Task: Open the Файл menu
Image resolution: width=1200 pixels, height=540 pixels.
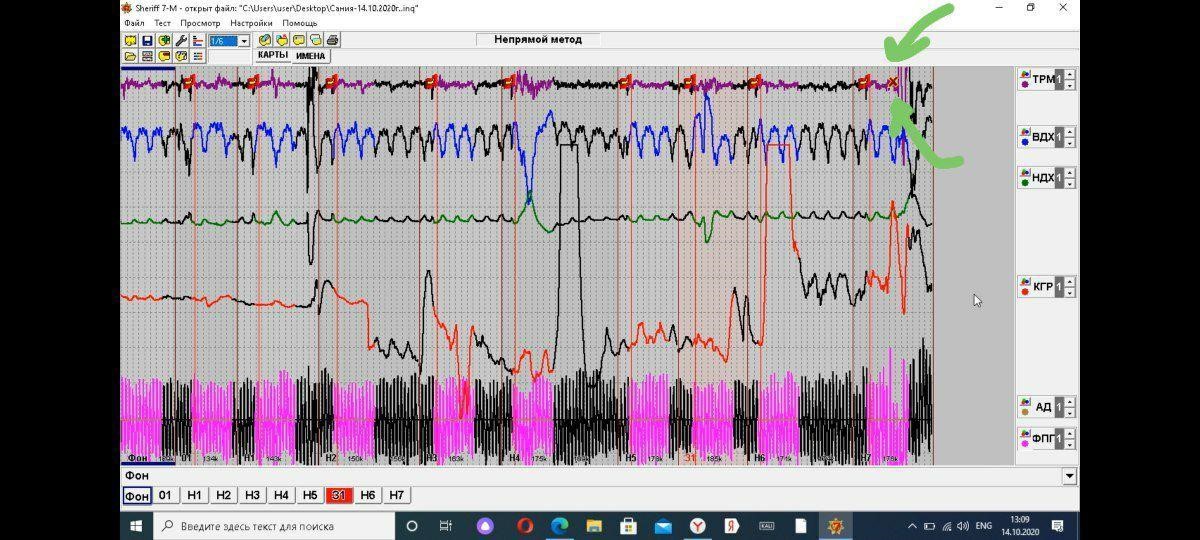Action: (x=134, y=23)
